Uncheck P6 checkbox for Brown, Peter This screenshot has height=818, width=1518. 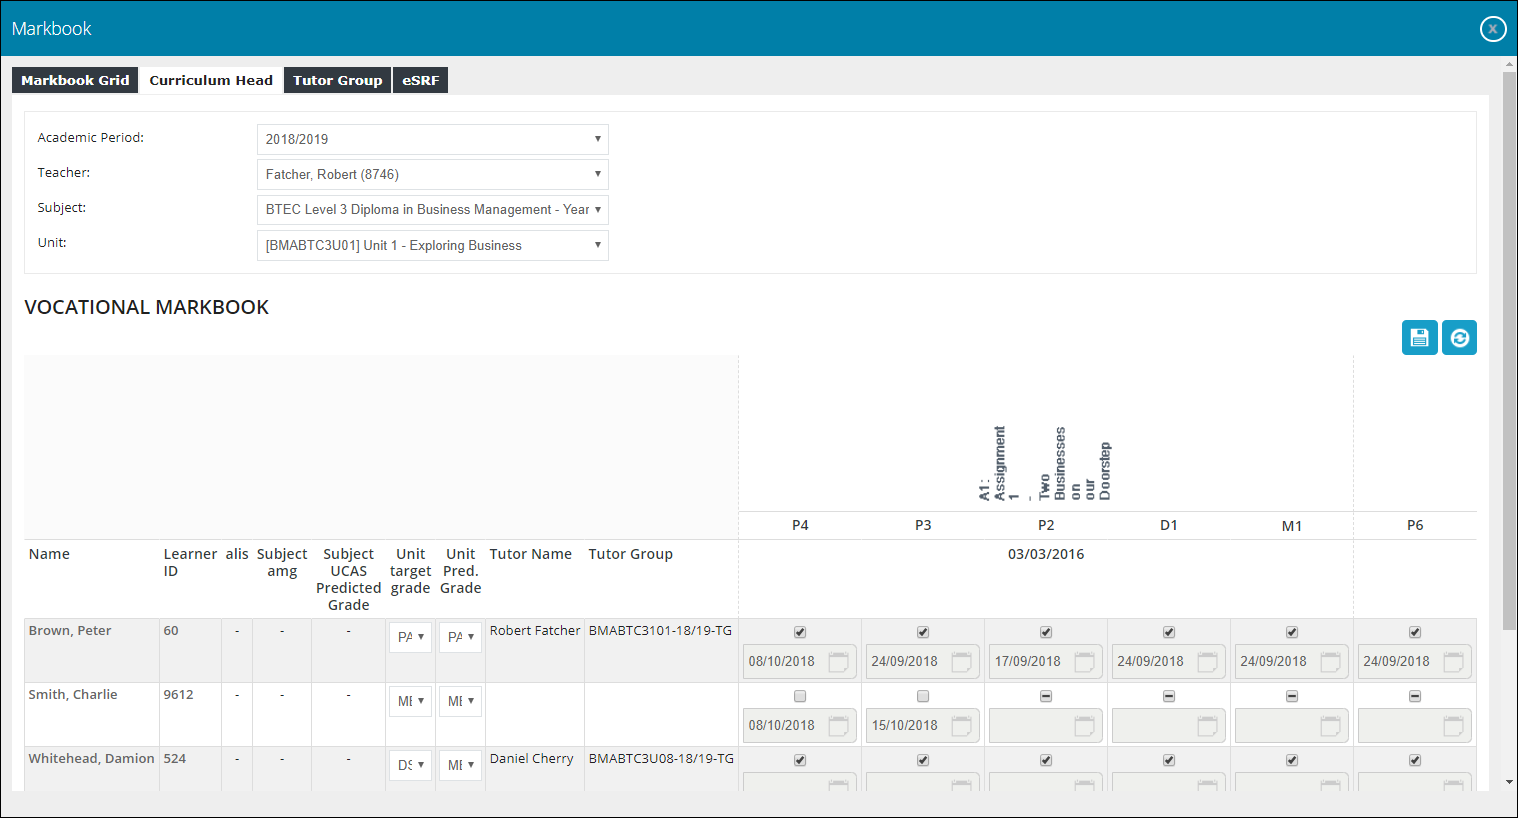pos(1415,632)
